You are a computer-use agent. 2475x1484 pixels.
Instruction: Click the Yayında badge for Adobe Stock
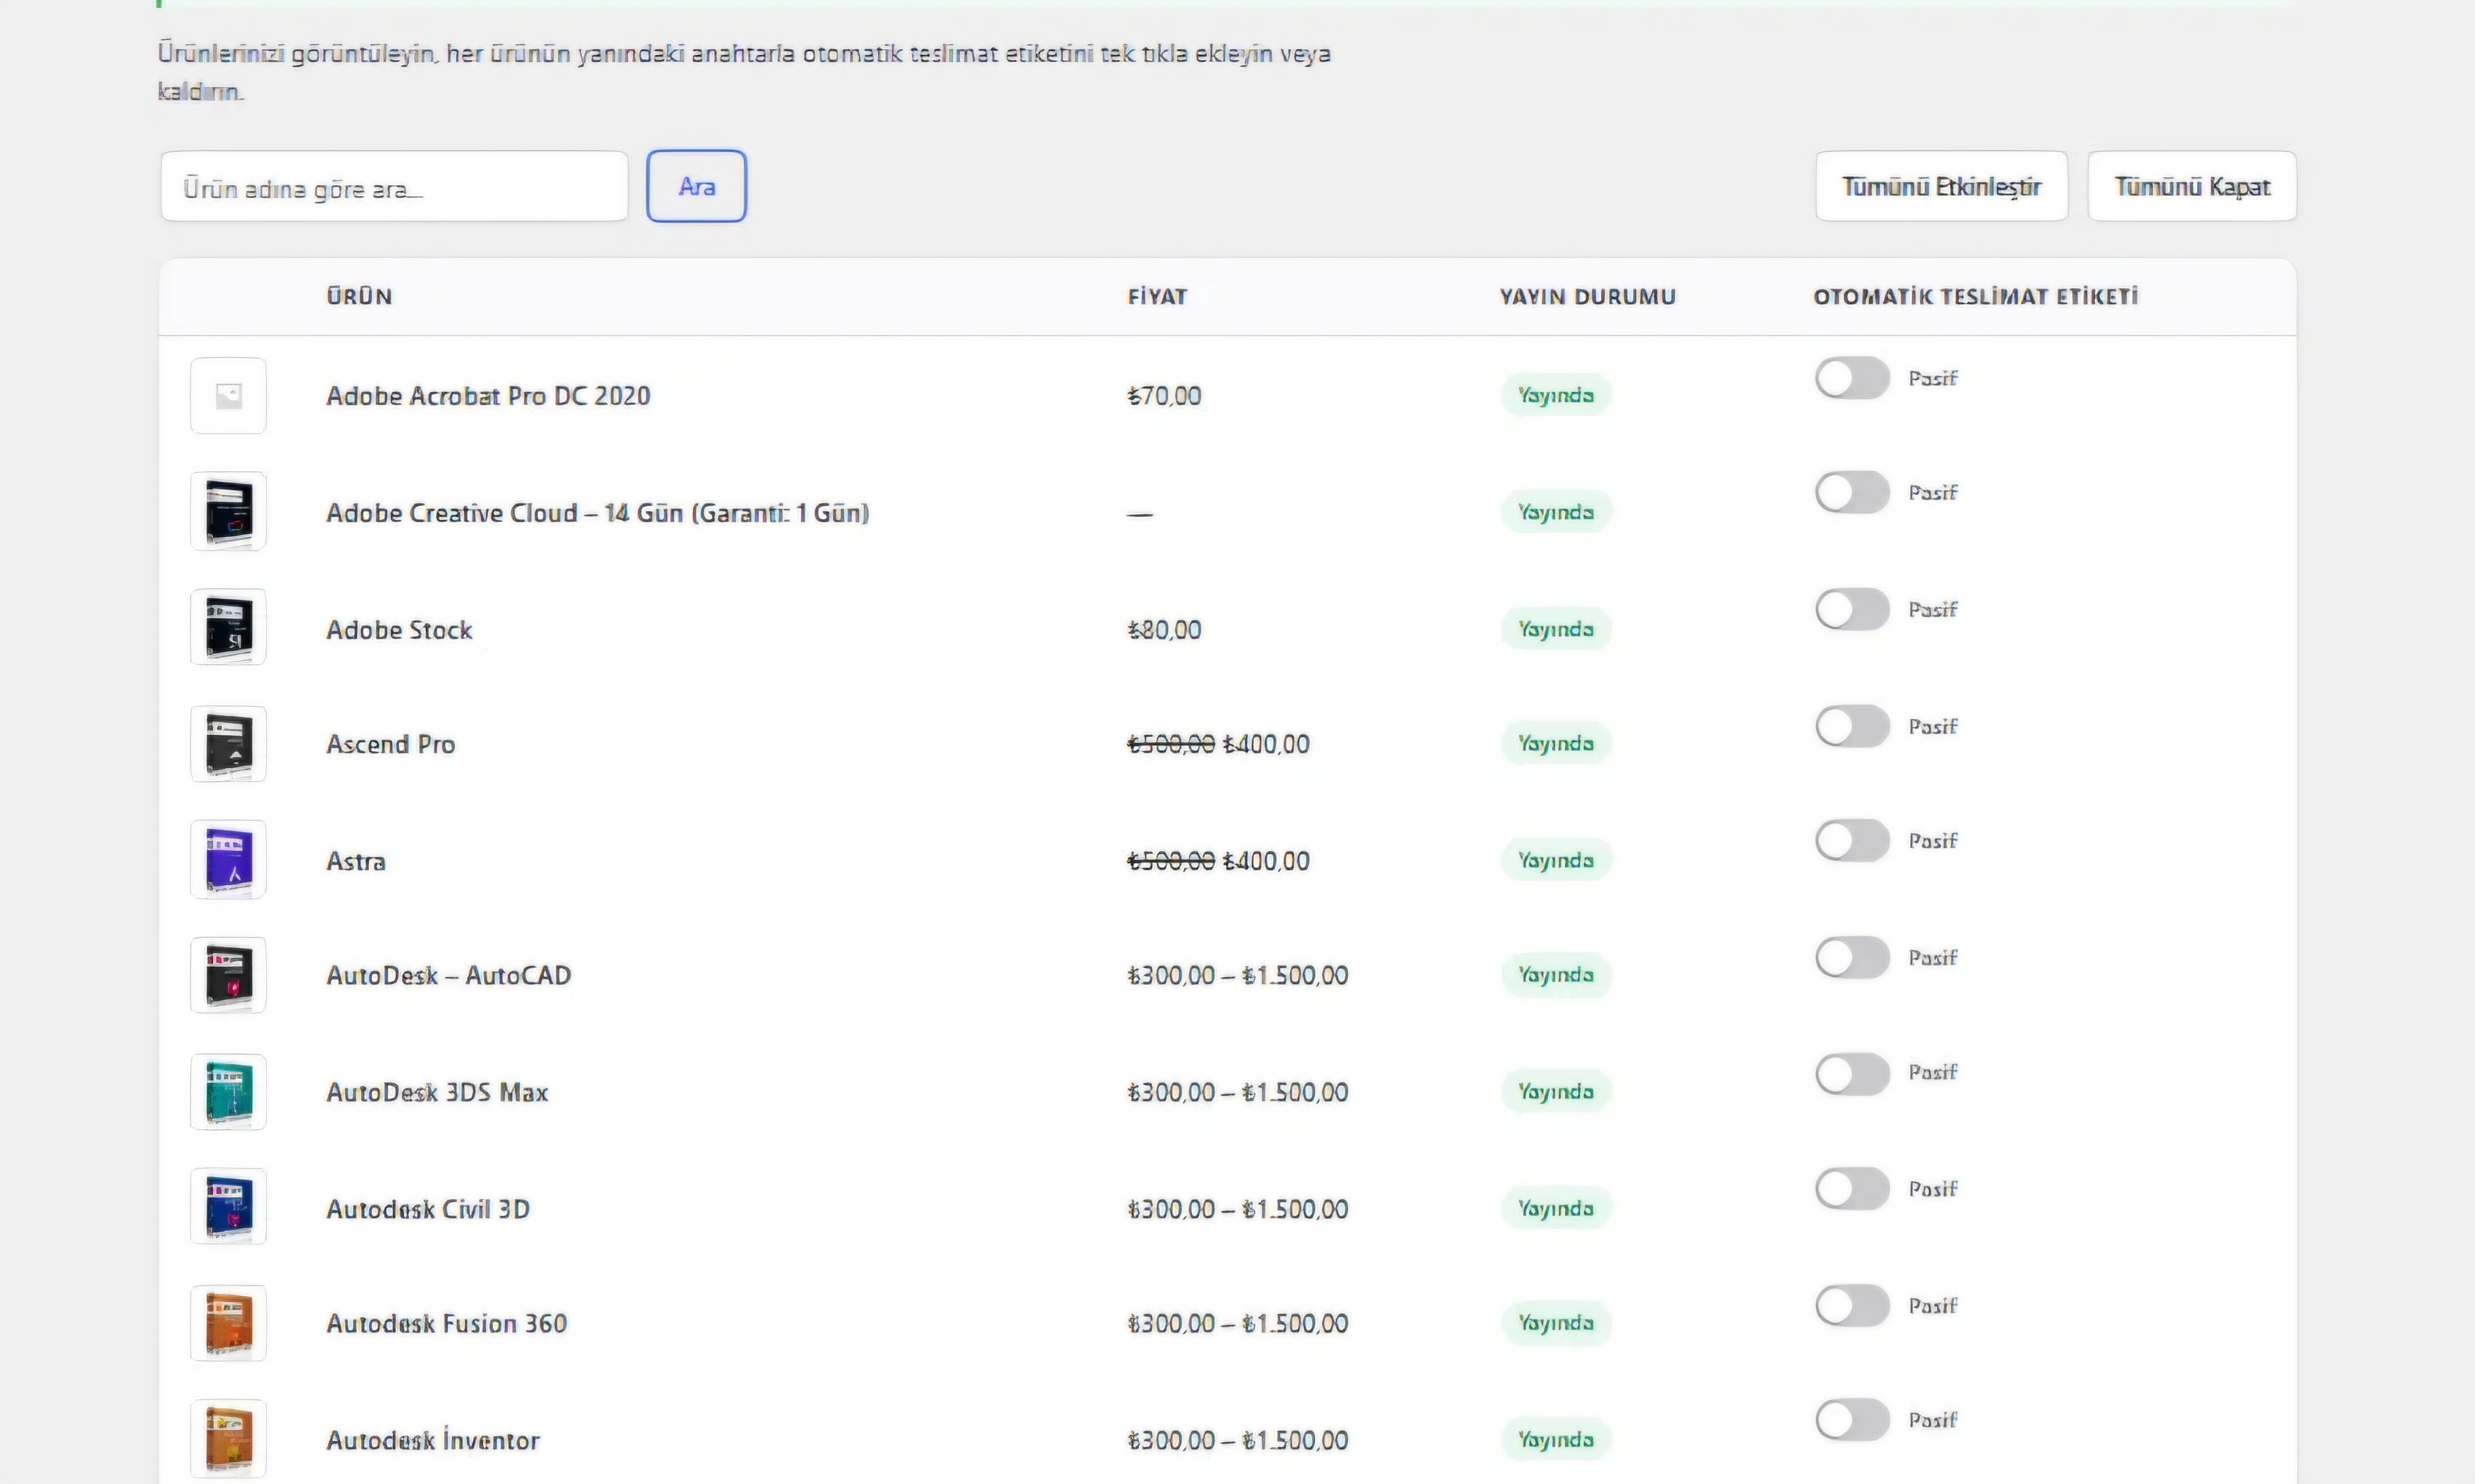pos(1556,629)
